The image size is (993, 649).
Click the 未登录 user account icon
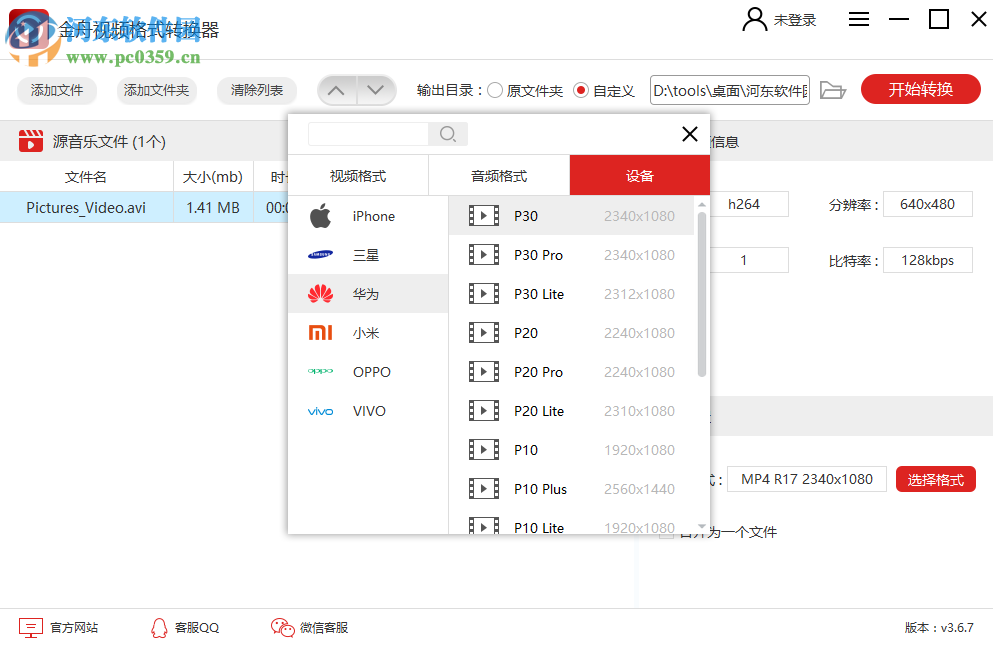[755, 19]
